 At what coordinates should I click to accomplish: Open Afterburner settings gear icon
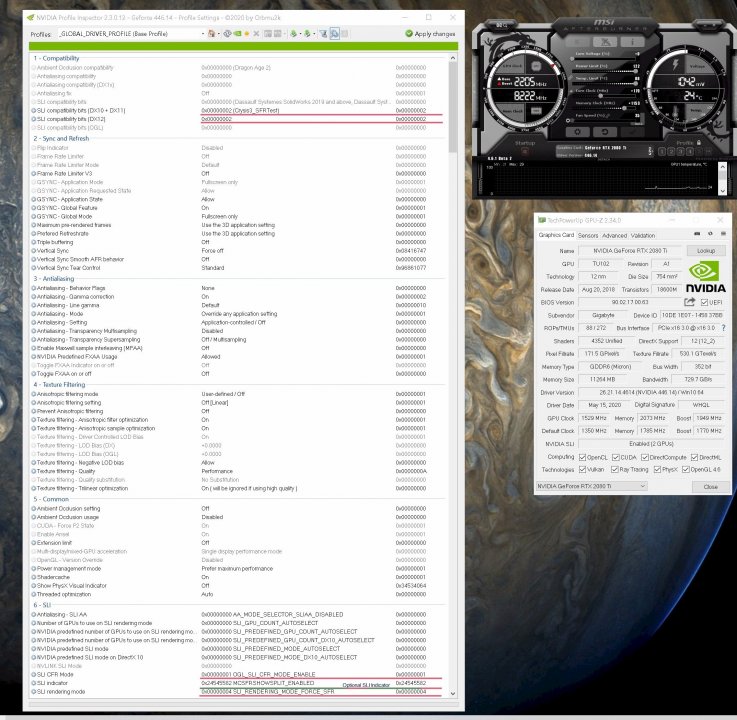[x=578, y=130]
